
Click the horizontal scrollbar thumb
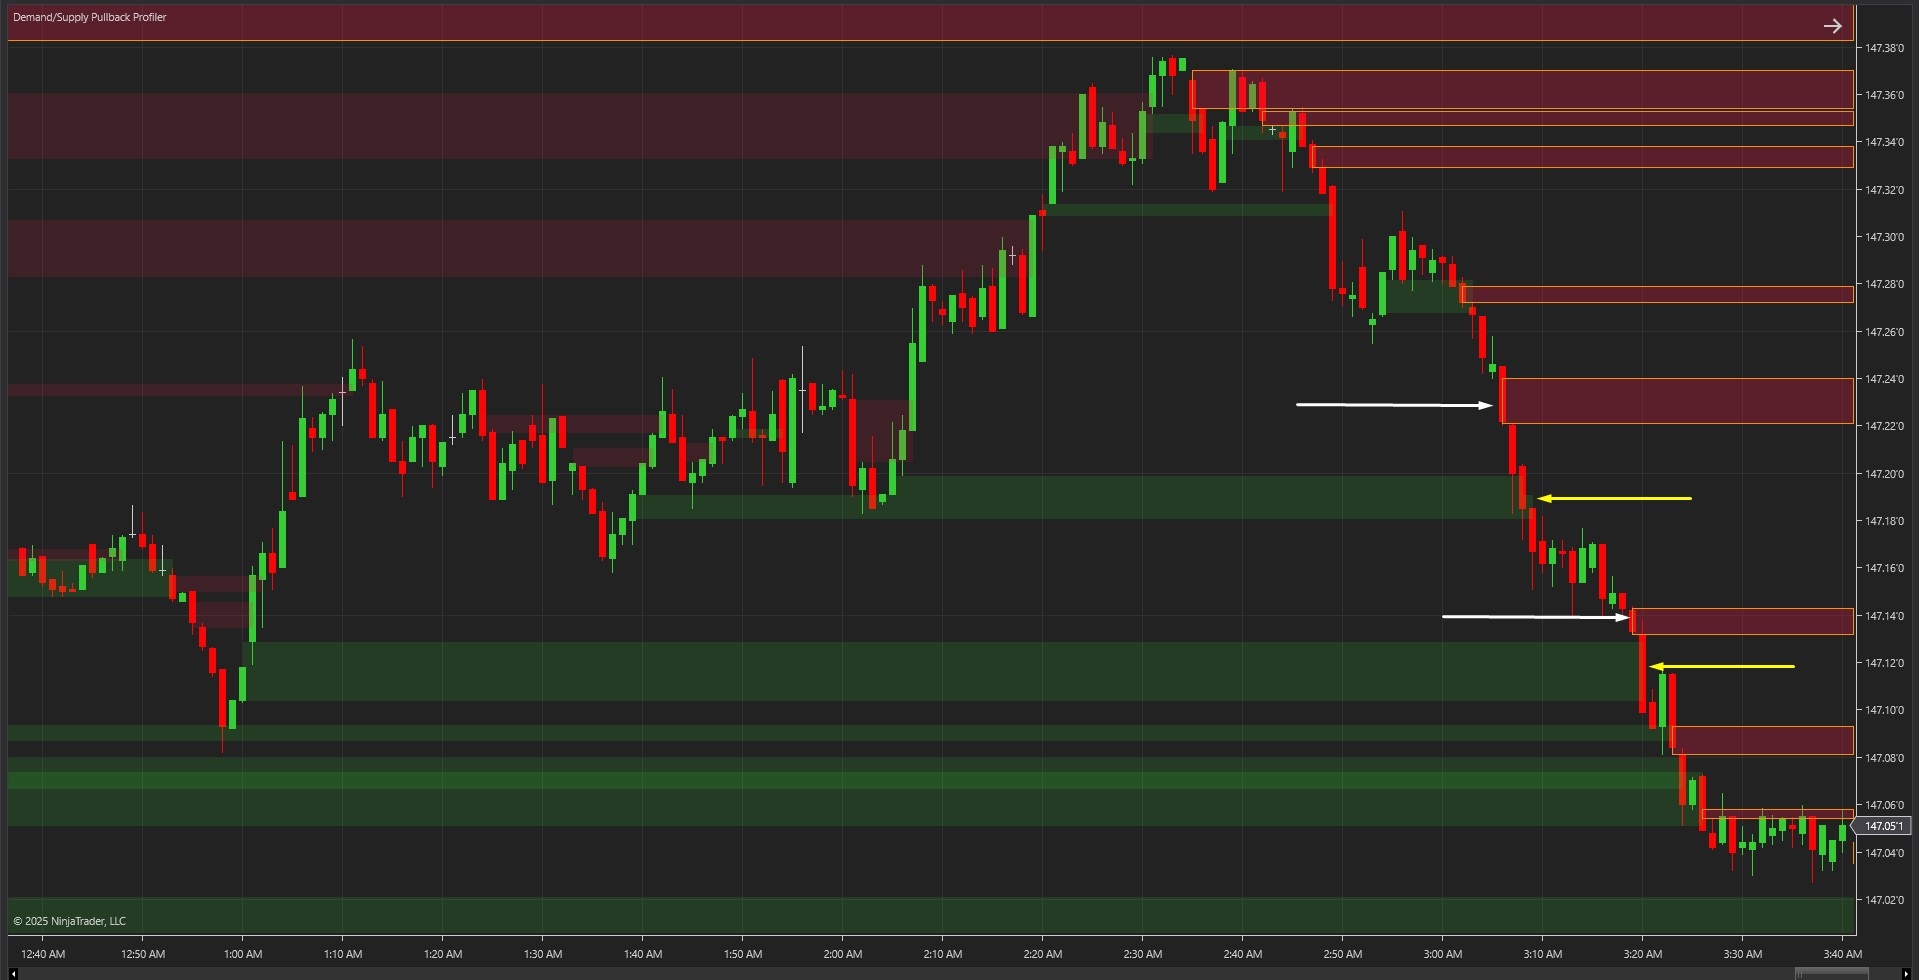coord(1830,973)
